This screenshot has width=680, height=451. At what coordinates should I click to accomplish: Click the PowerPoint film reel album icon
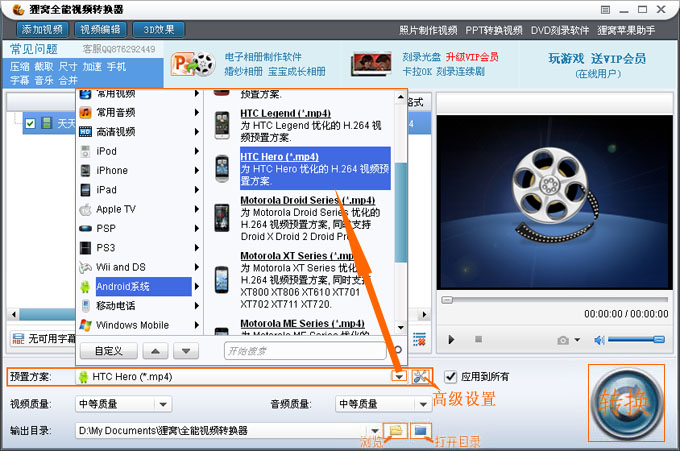click(x=193, y=64)
